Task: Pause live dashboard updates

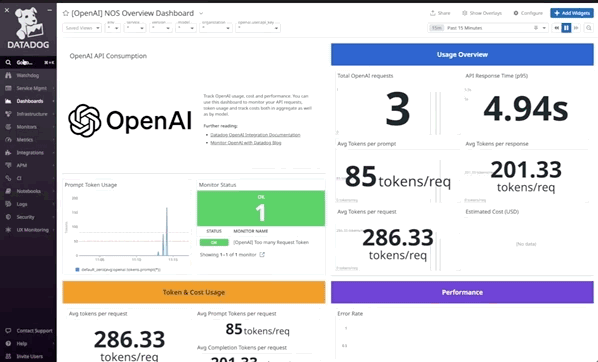Action: [x=566, y=28]
